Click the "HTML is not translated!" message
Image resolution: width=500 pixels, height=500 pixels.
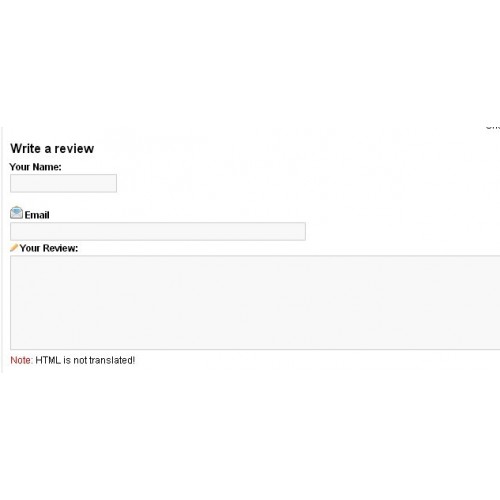85,360
